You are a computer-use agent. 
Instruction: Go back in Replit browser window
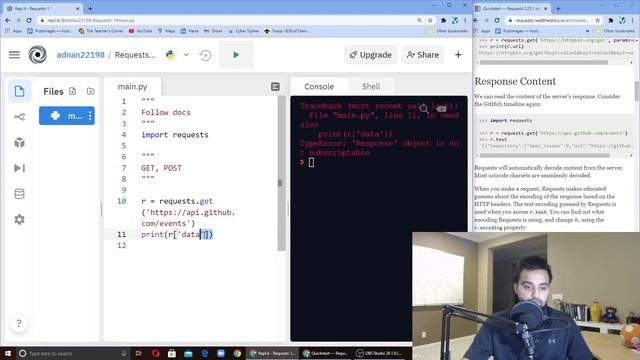[8, 20]
